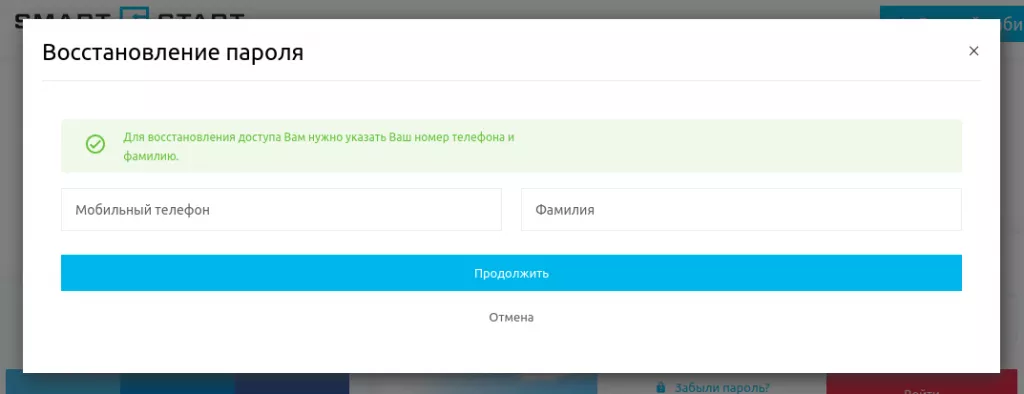Viewport: 1024px width, 394px height.
Task: Click the Продолжить button
Action: point(511,273)
